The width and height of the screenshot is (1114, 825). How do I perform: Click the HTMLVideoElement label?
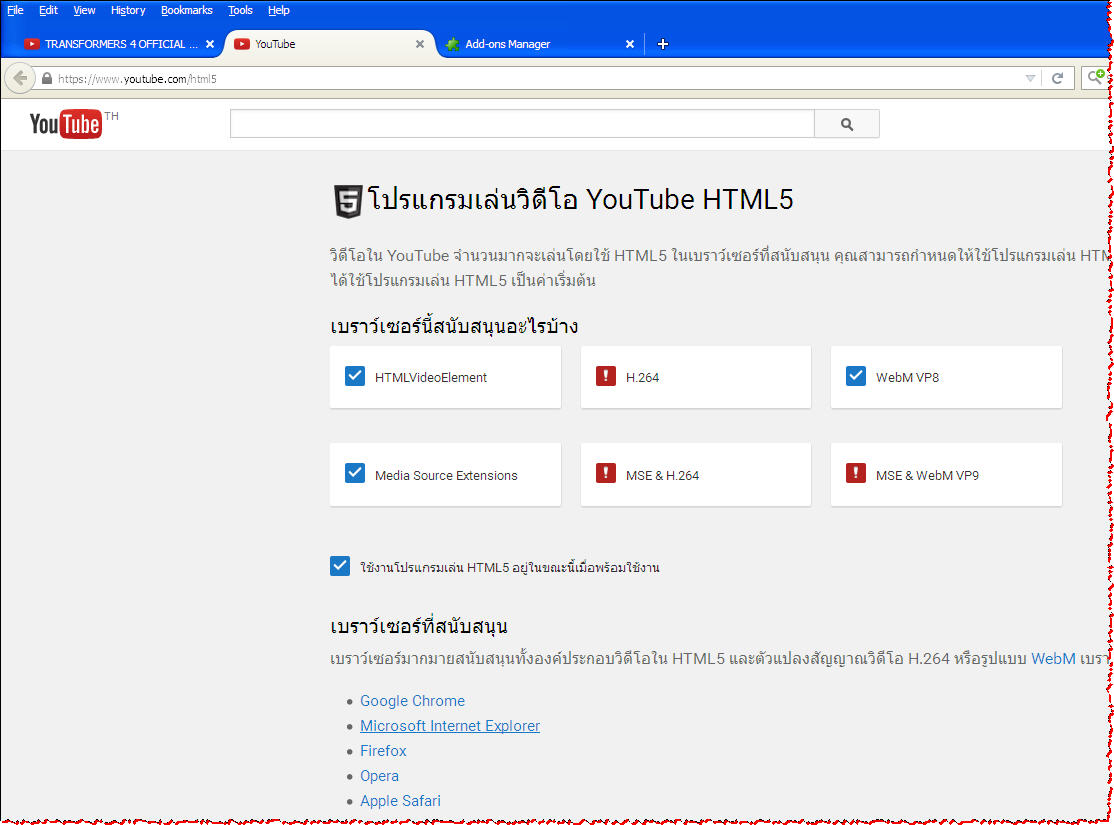[431, 377]
